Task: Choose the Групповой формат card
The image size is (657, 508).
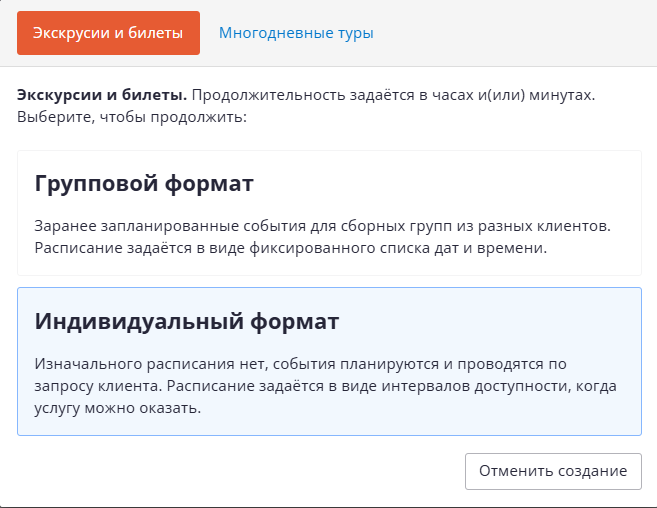Action: point(329,213)
